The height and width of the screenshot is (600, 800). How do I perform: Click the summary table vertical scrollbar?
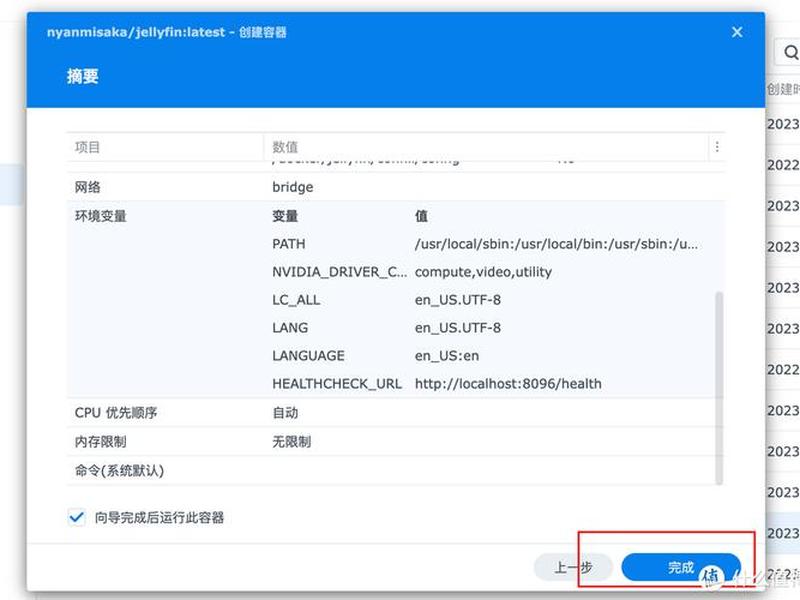719,388
